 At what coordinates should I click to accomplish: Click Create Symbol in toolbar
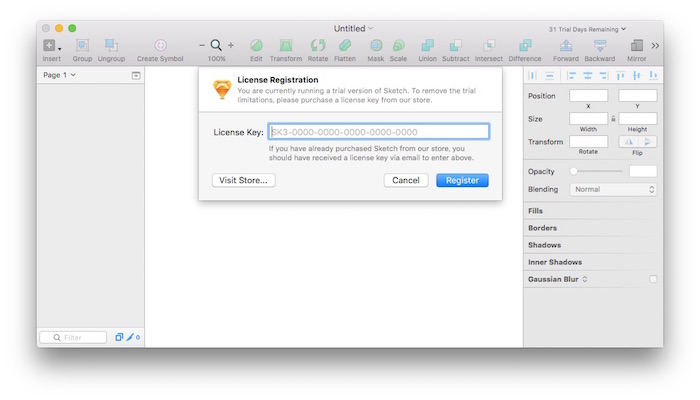click(x=160, y=45)
